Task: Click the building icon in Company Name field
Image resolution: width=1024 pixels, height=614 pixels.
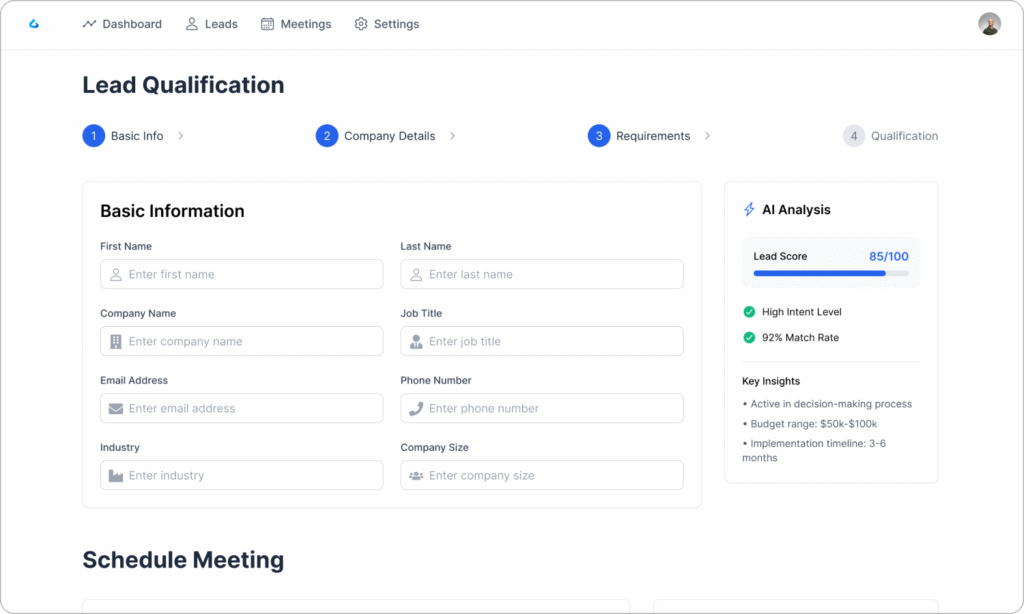Action: [x=115, y=341]
